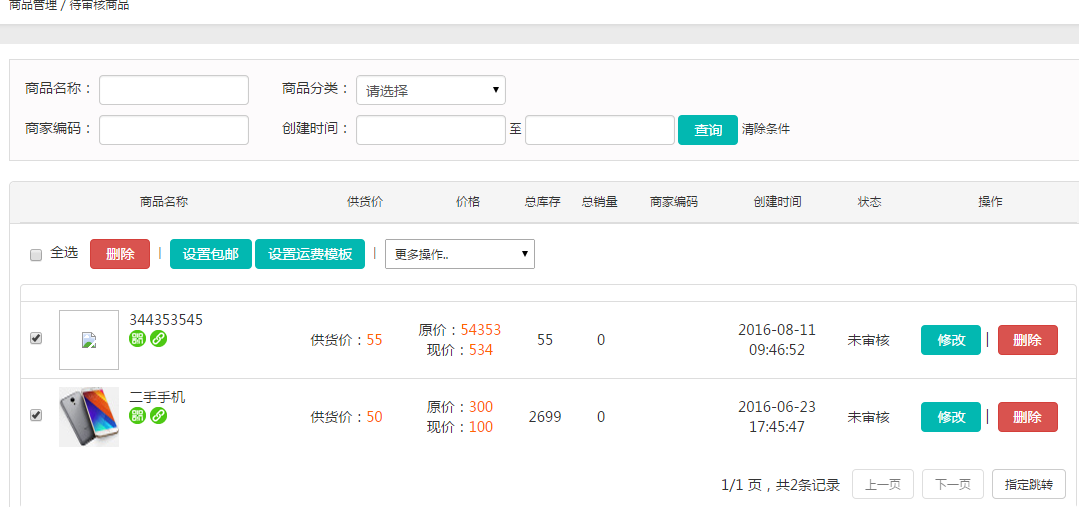
Task: Click link icon under 二手手机
Action: tap(158, 415)
